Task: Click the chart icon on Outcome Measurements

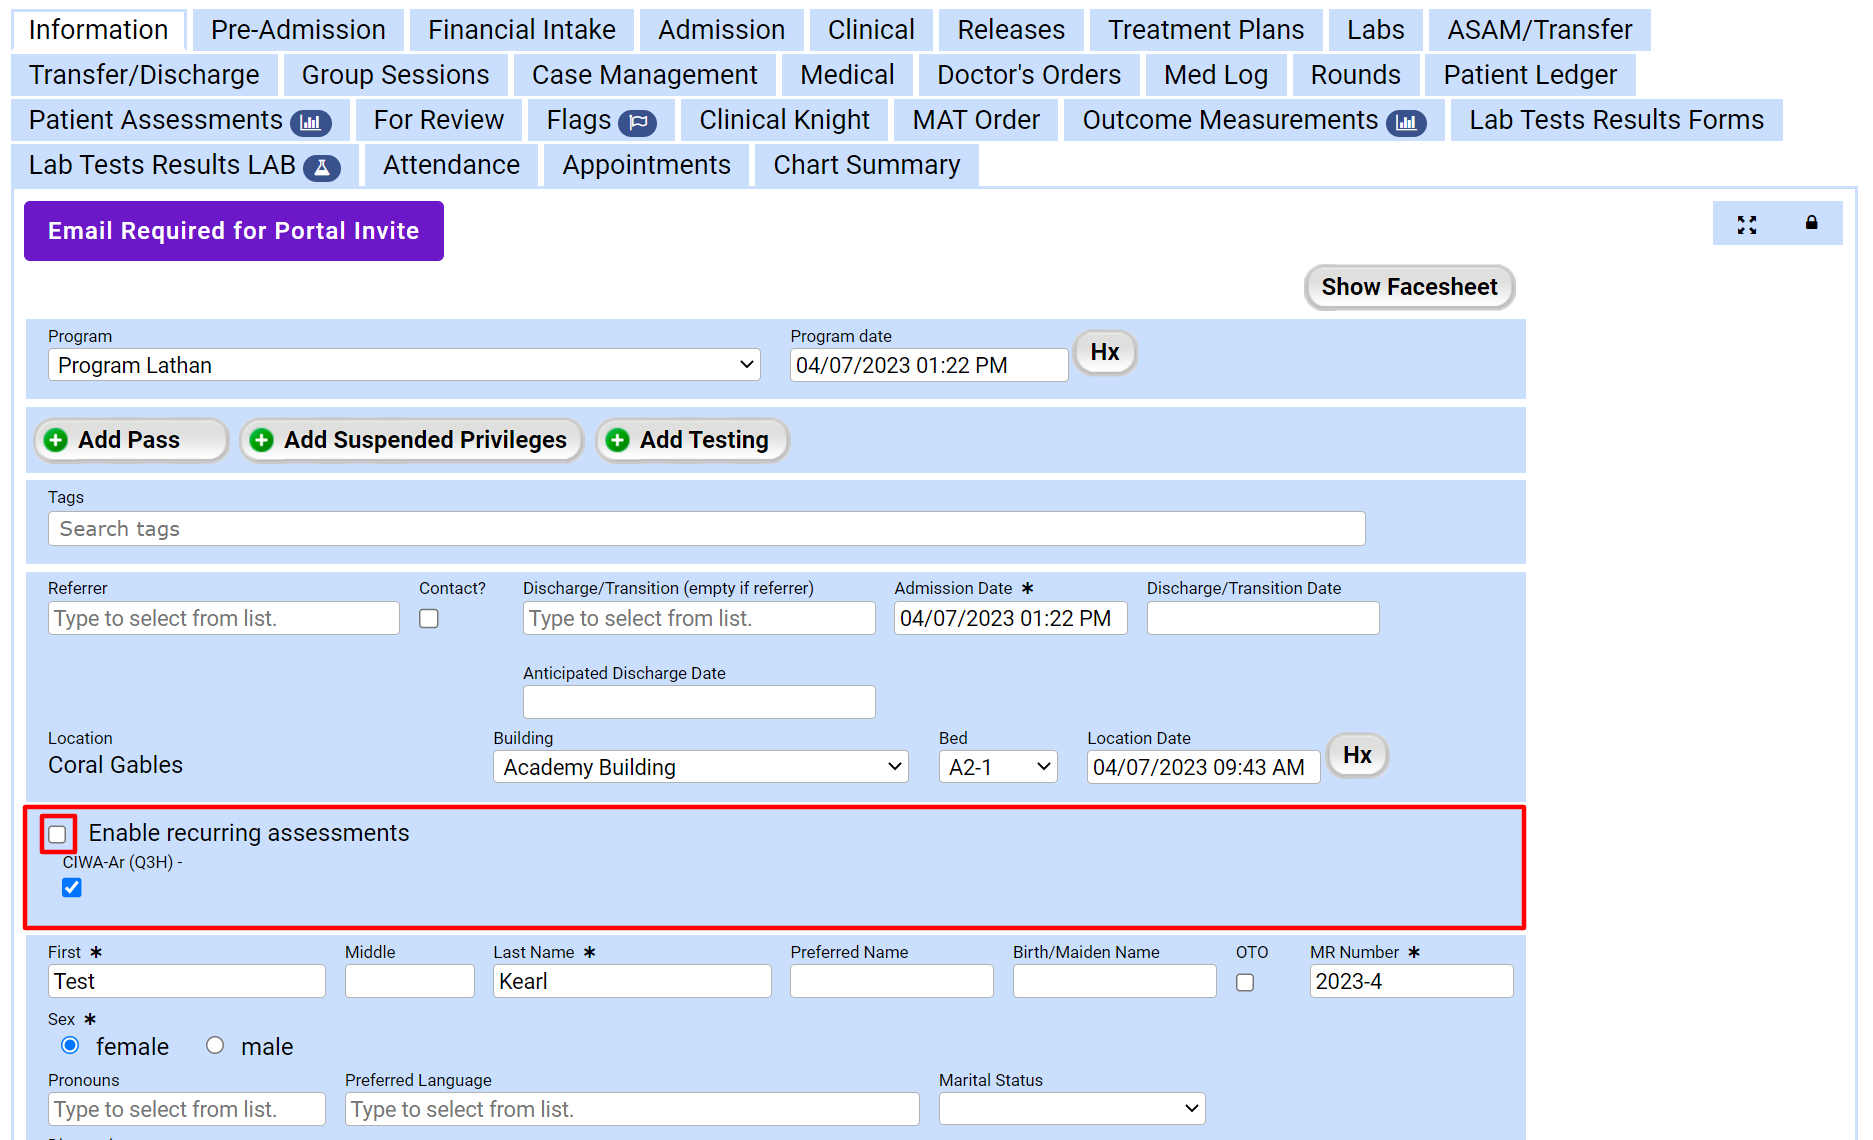Action: click(x=1406, y=123)
